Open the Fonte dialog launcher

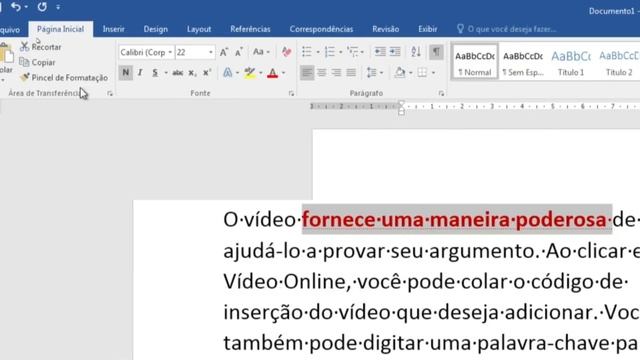coord(291,93)
